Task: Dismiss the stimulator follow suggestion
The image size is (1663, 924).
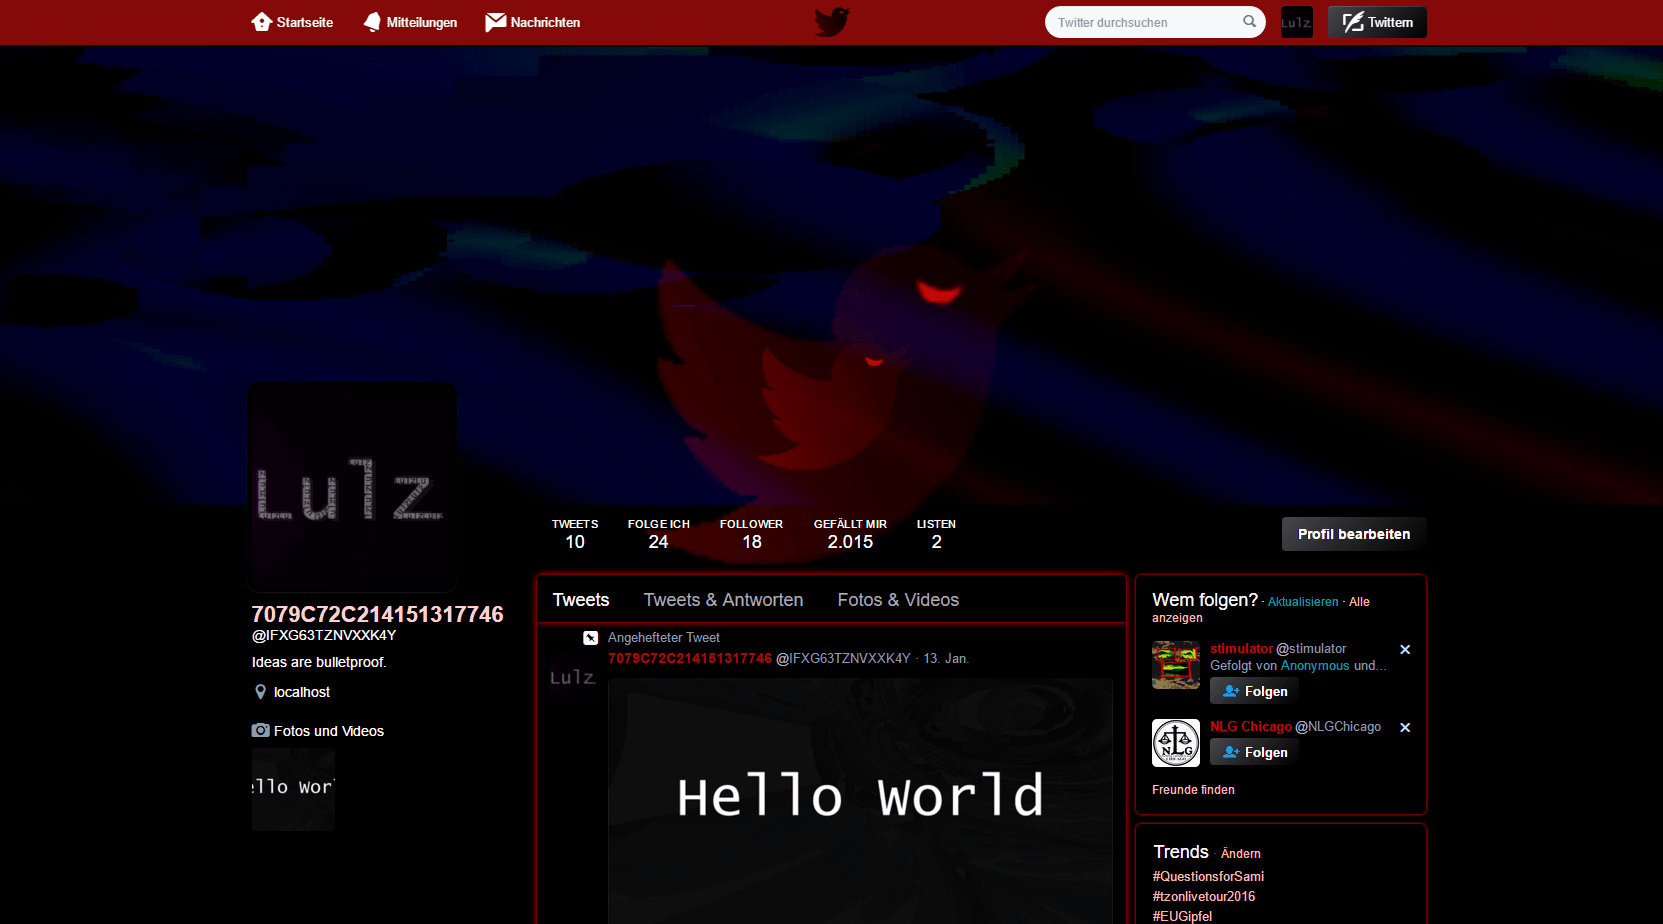Action: 1405,649
